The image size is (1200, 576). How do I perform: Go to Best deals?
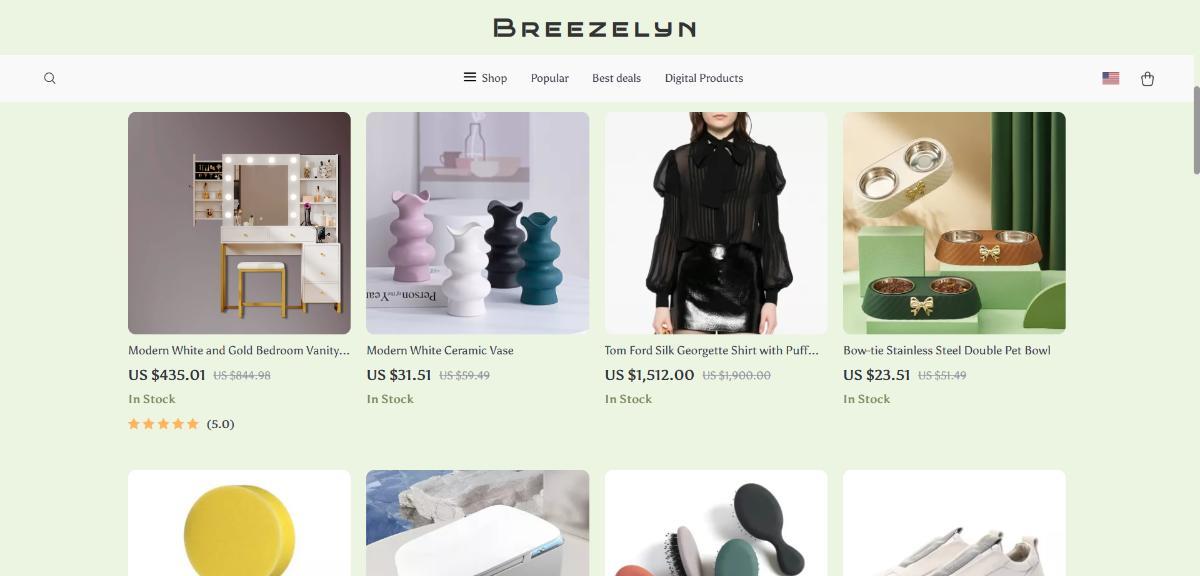616,78
